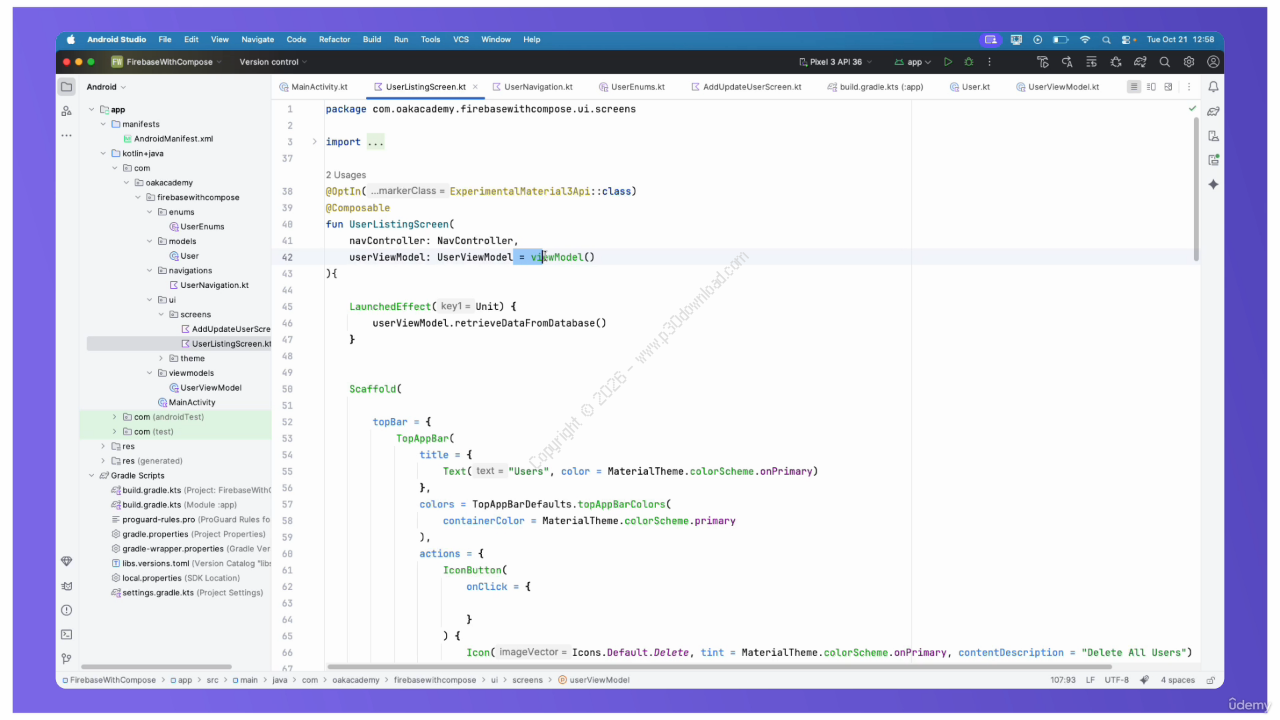
Task: Switch to the UserViewModel.kt tab
Action: 1062,87
